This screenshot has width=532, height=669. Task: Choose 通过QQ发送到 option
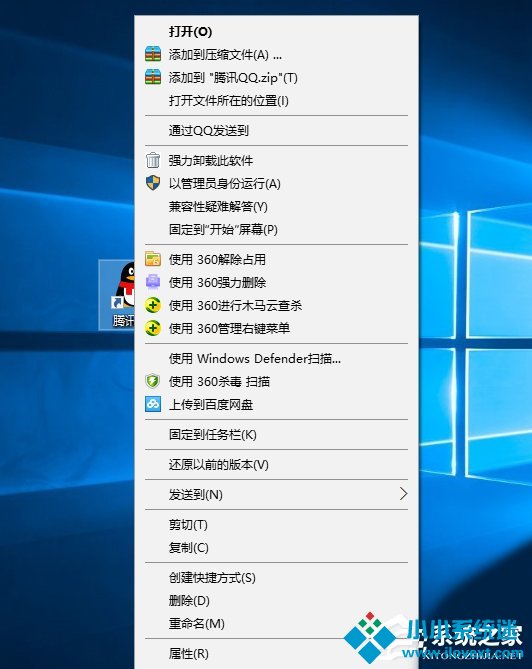(x=276, y=131)
